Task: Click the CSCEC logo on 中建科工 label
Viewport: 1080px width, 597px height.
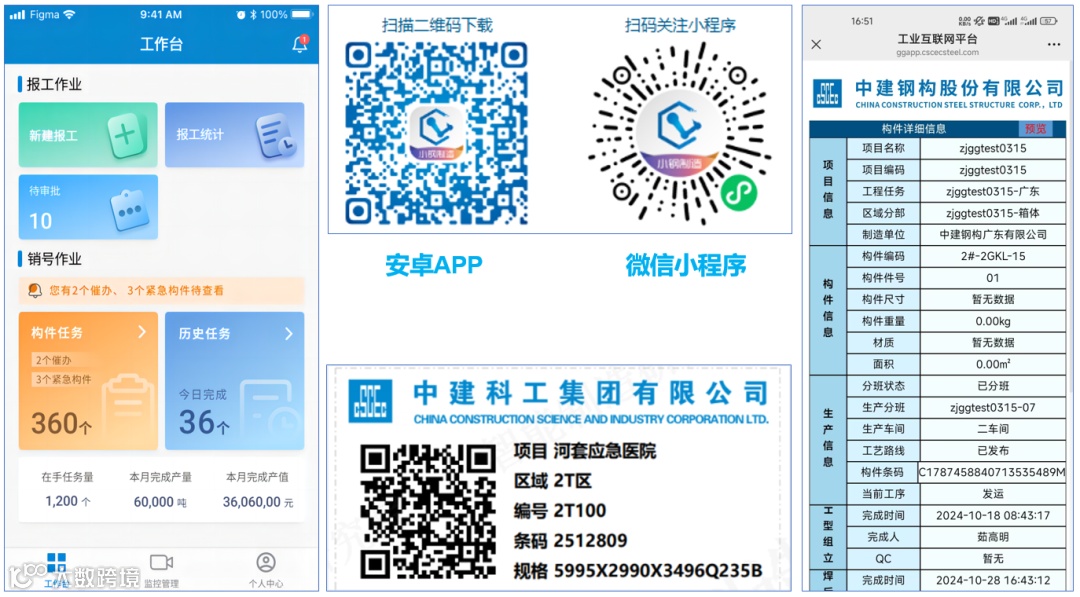Action: (371, 400)
